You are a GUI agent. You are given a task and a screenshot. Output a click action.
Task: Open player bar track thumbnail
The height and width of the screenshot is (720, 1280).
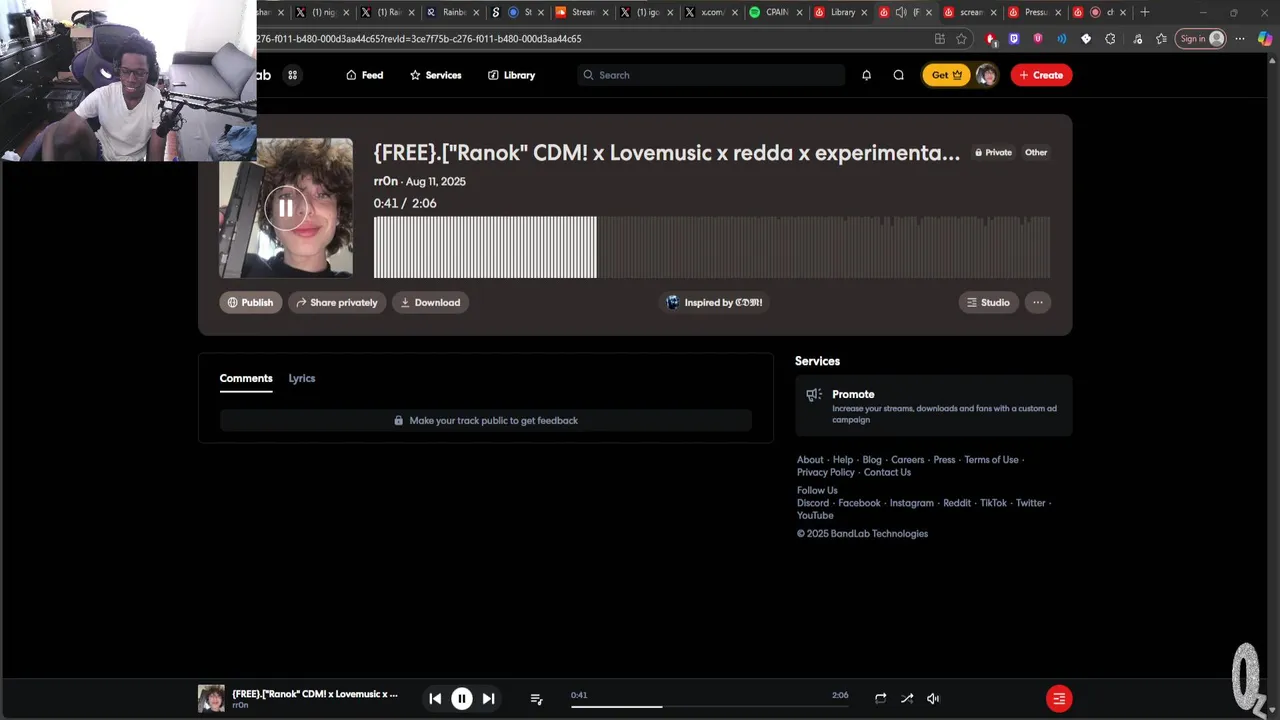[211, 699]
